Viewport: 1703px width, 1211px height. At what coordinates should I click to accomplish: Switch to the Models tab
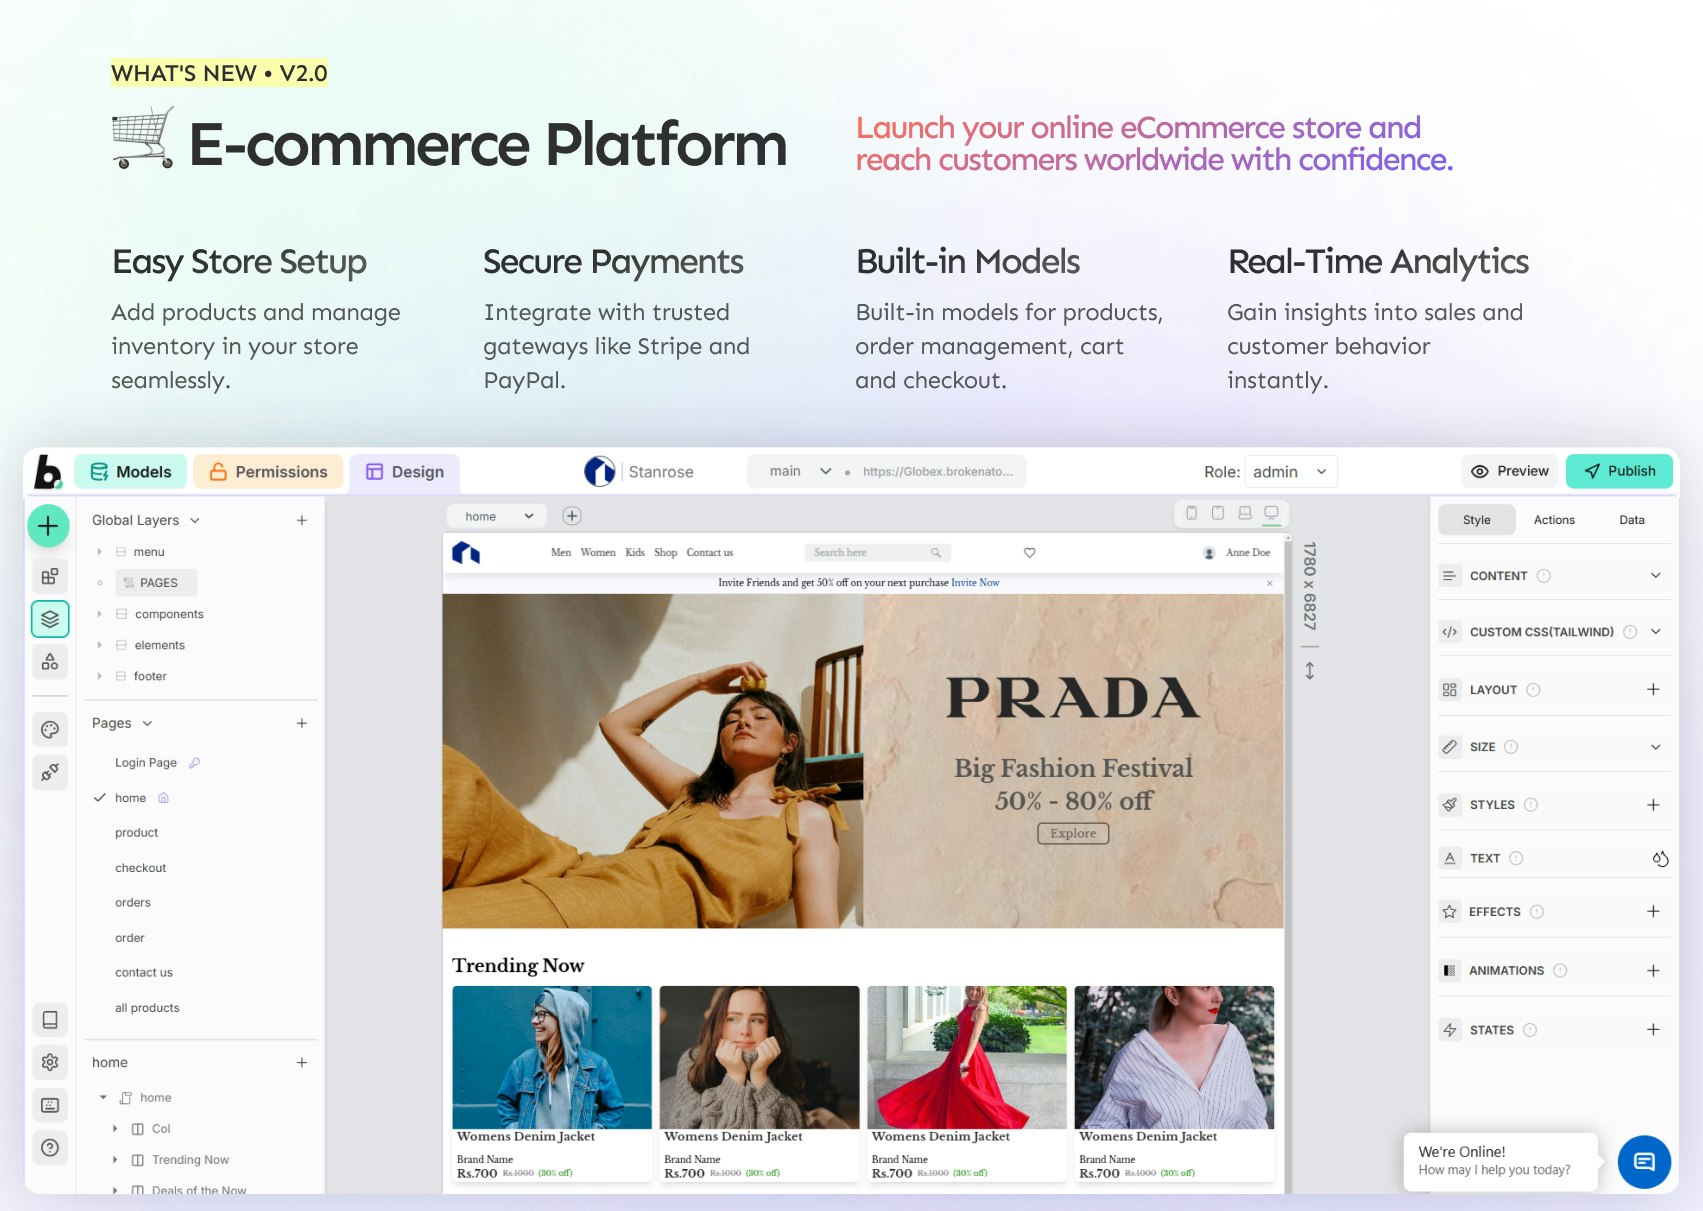[131, 472]
